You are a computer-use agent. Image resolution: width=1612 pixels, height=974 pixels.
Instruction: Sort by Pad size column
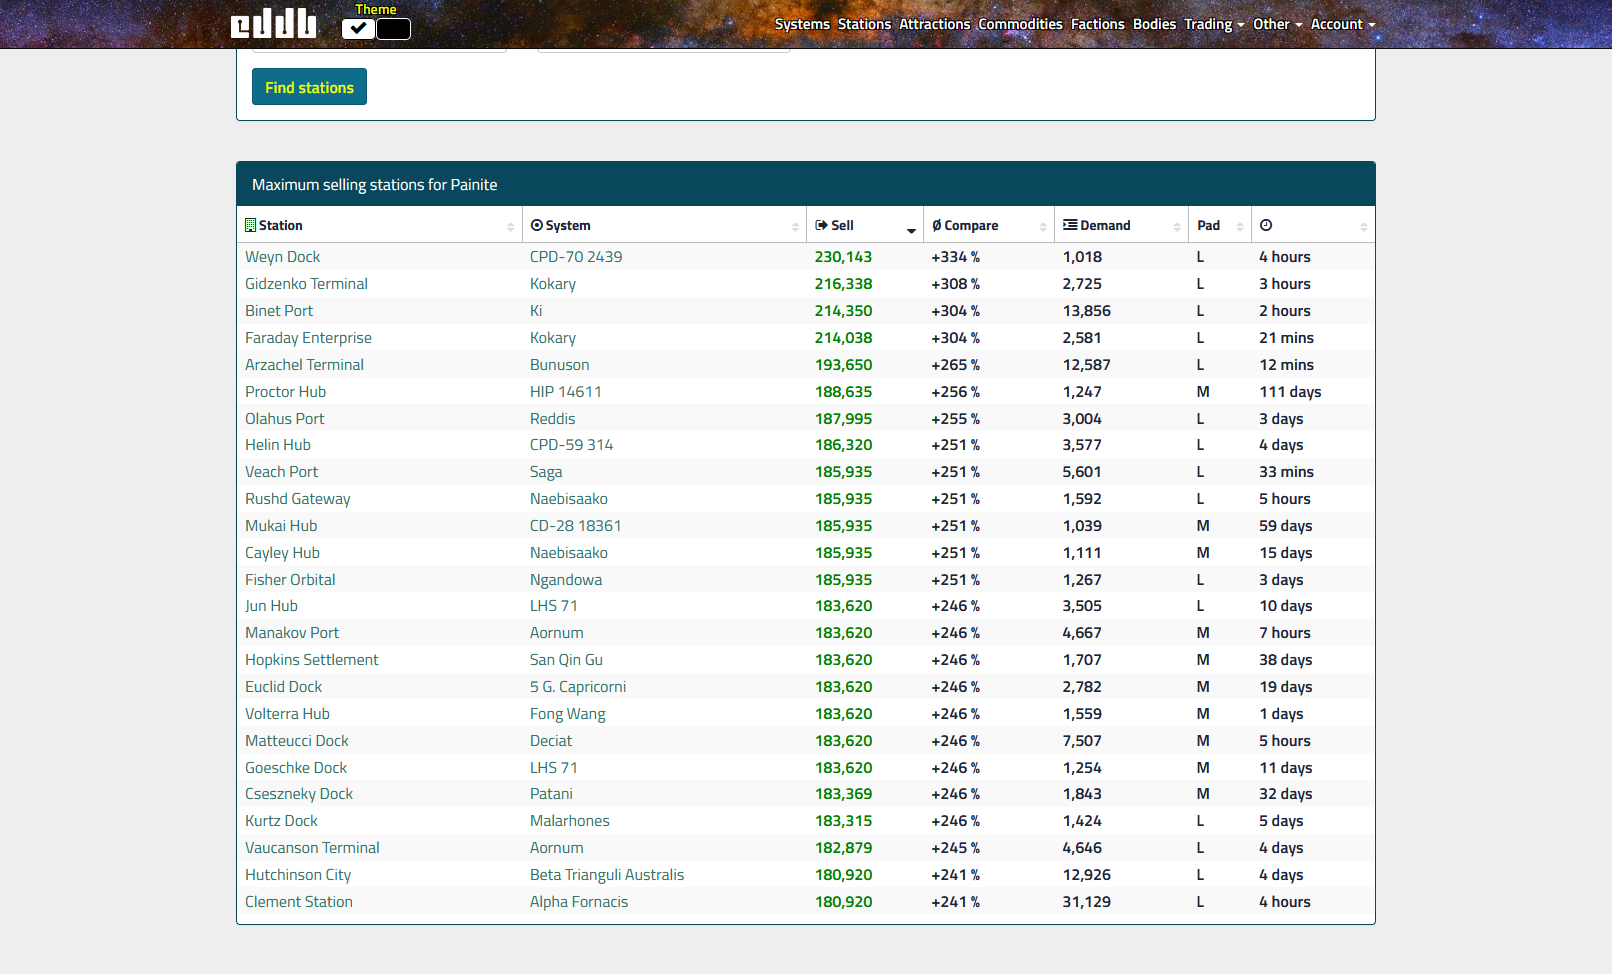click(1220, 225)
